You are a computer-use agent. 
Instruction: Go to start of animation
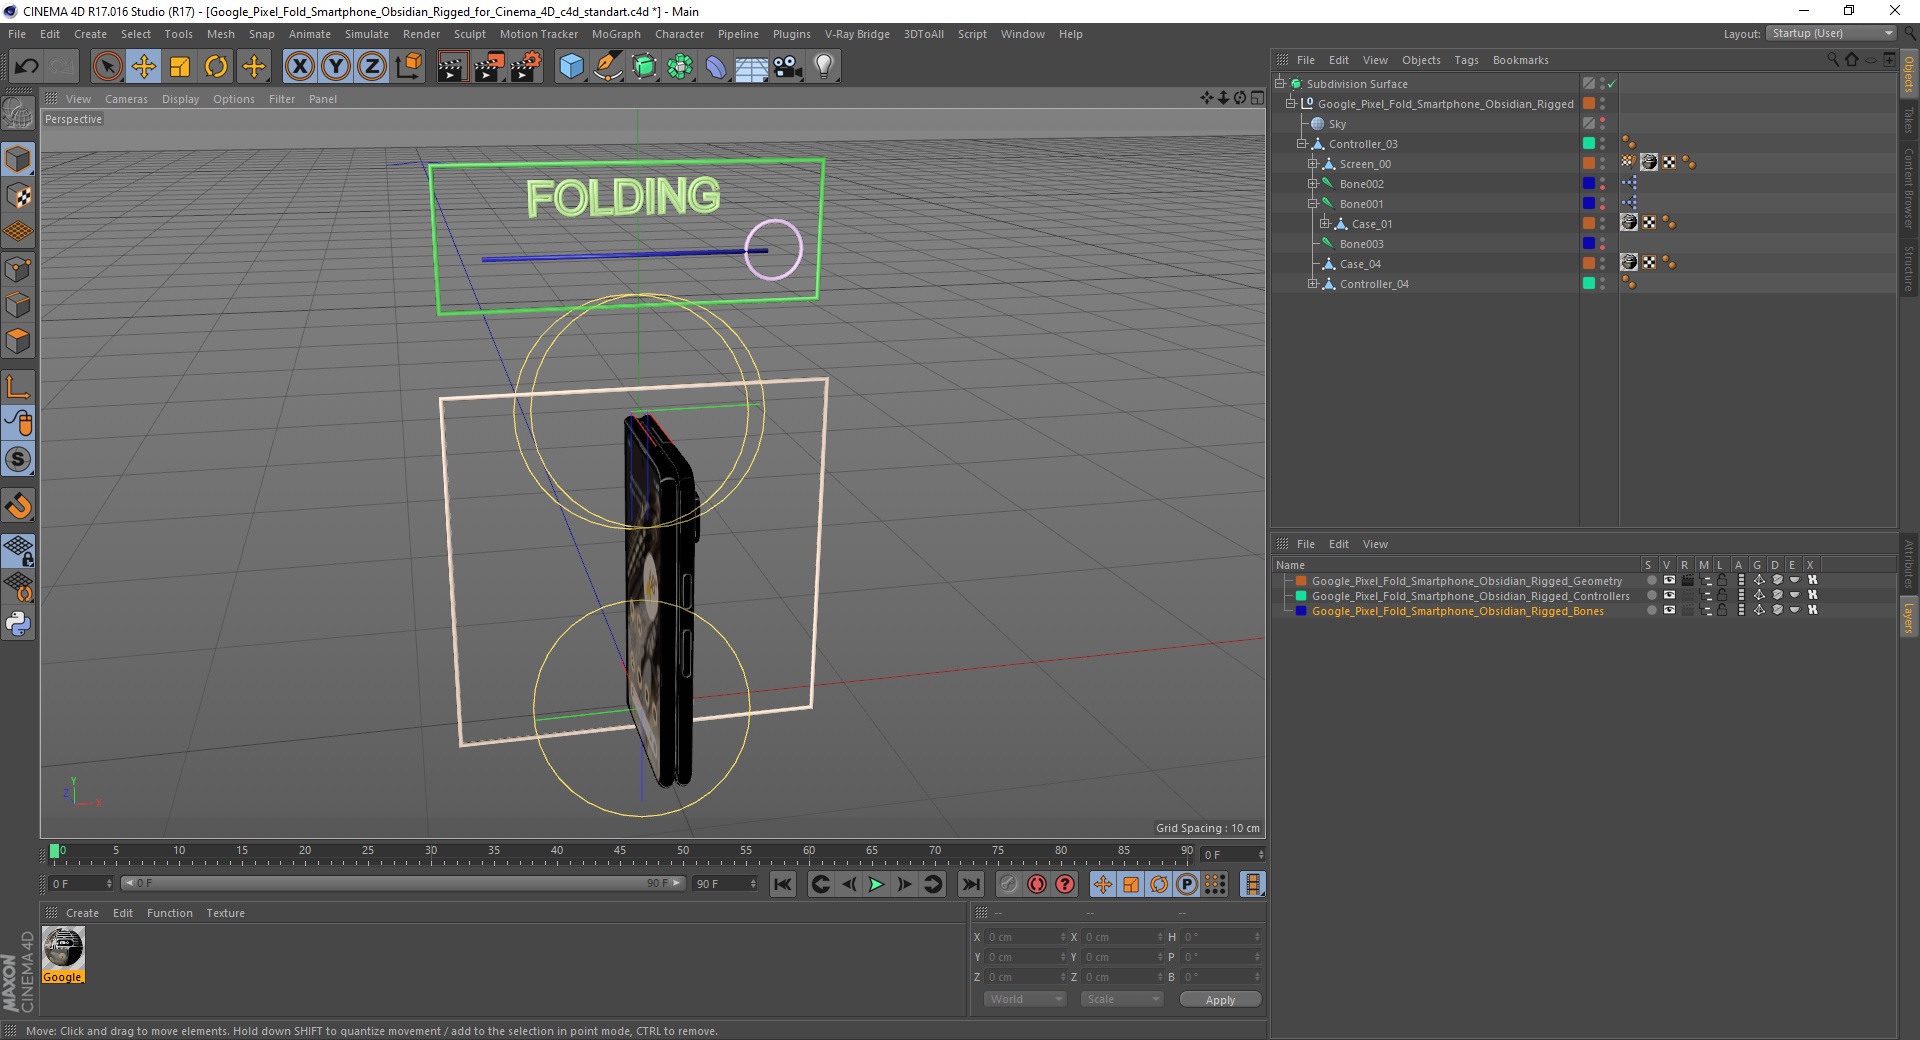[783, 884]
